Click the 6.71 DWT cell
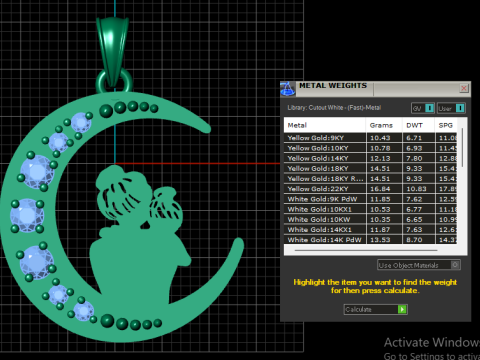480x360 pixels. tap(418, 138)
